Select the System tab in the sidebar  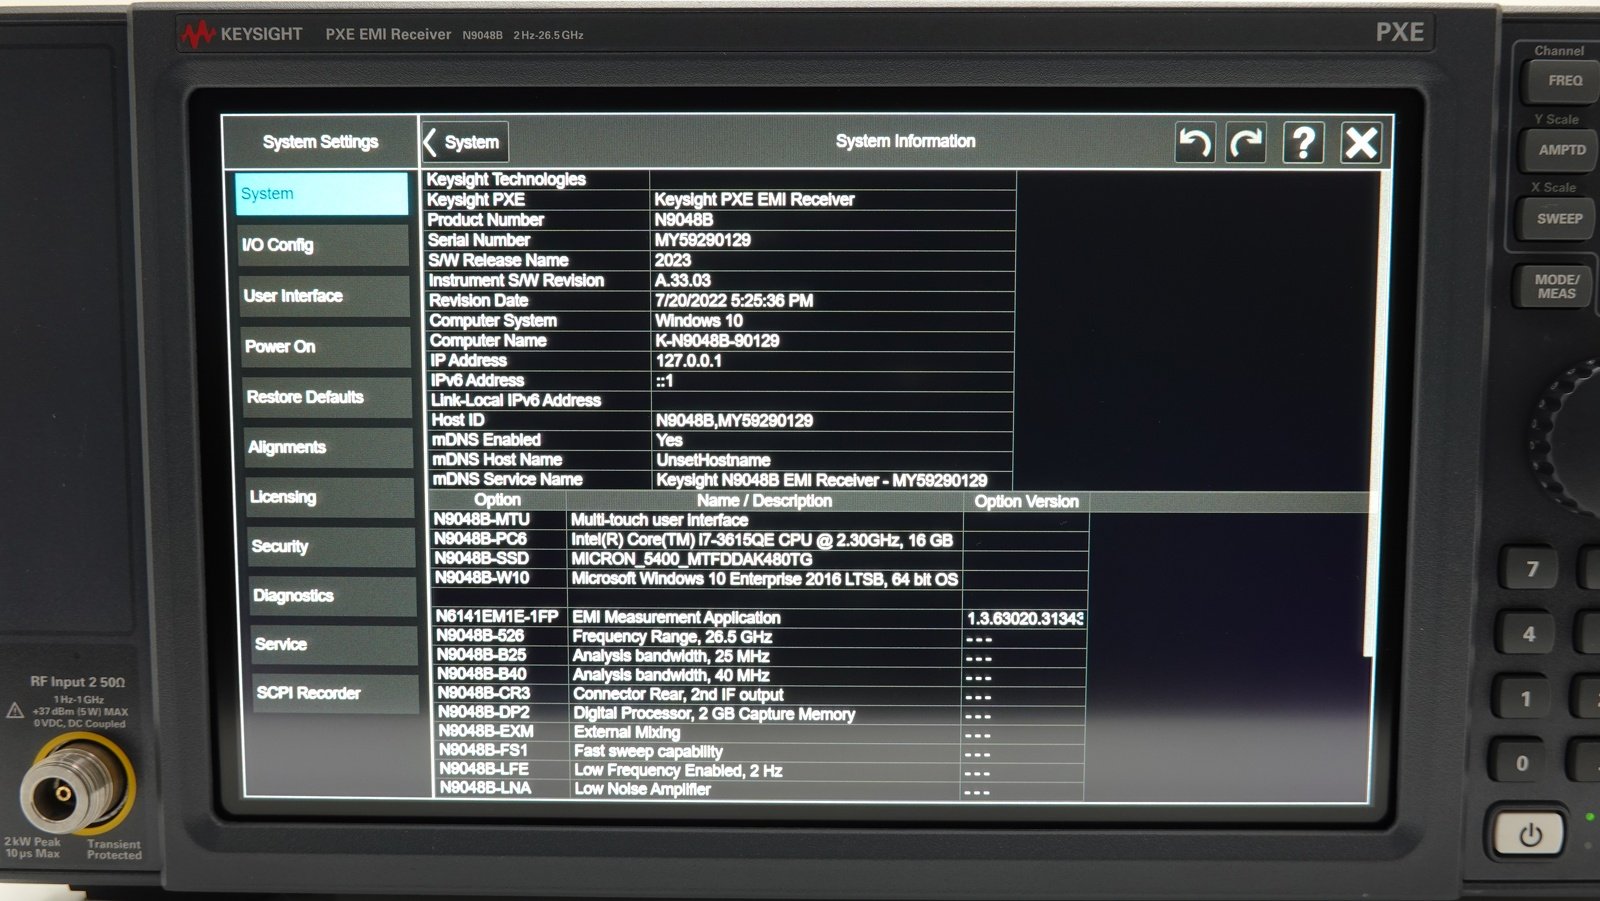tap(322, 194)
